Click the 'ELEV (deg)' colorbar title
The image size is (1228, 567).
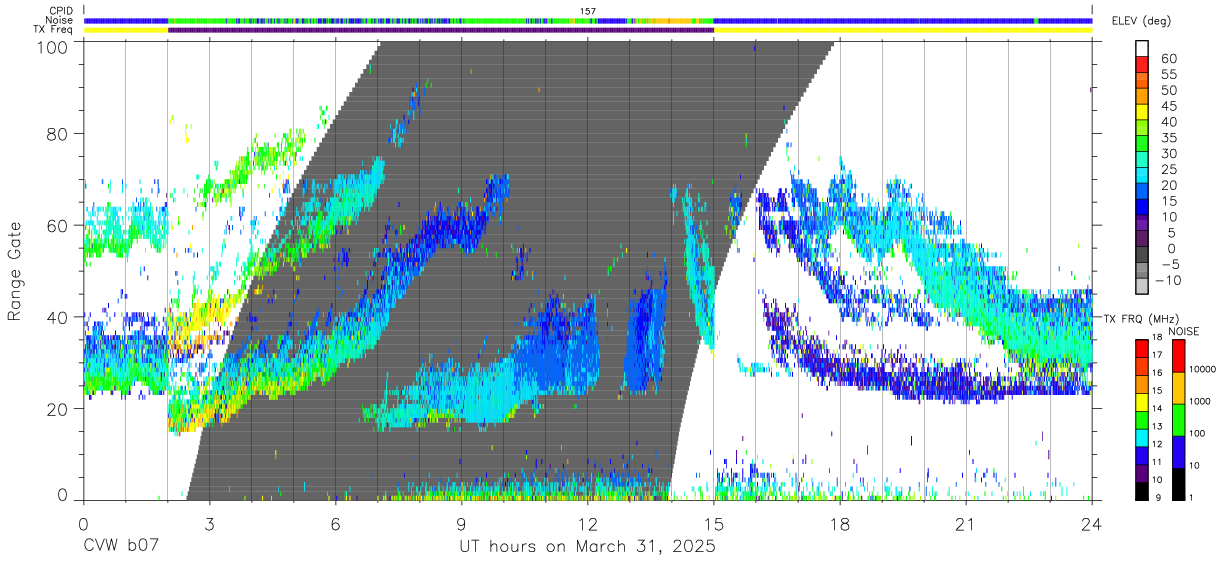click(1141, 21)
